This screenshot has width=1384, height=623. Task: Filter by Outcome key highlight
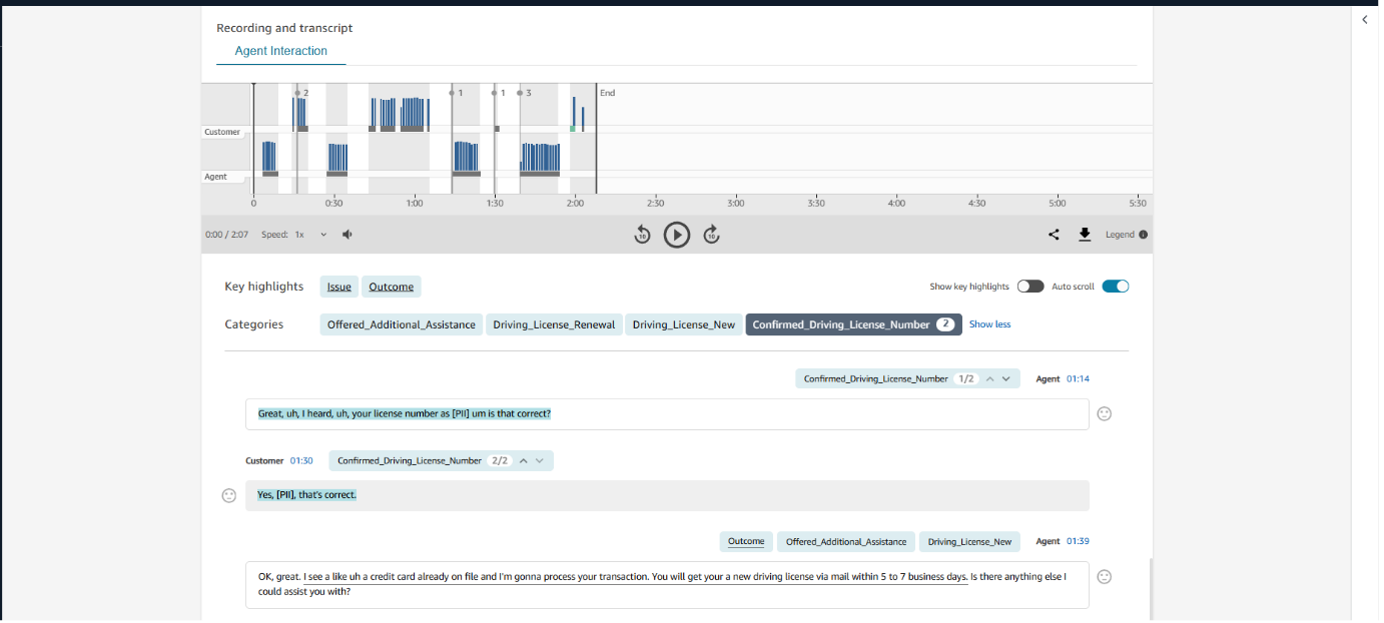click(391, 287)
